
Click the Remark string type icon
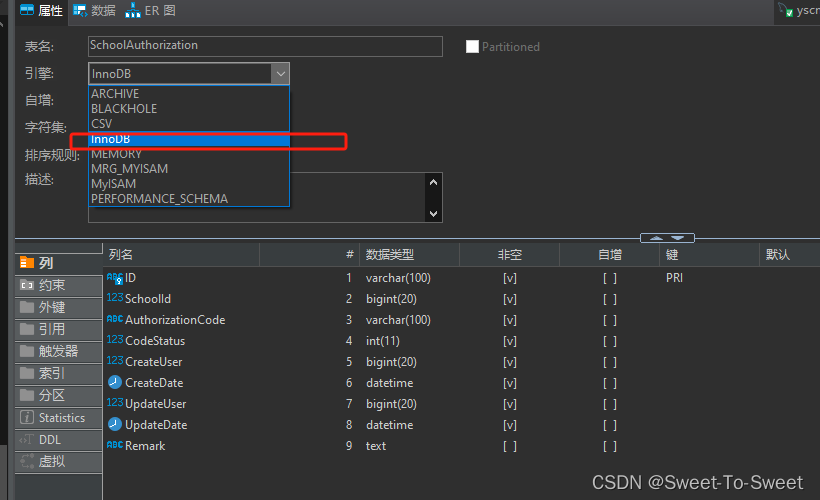click(x=115, y=445)
